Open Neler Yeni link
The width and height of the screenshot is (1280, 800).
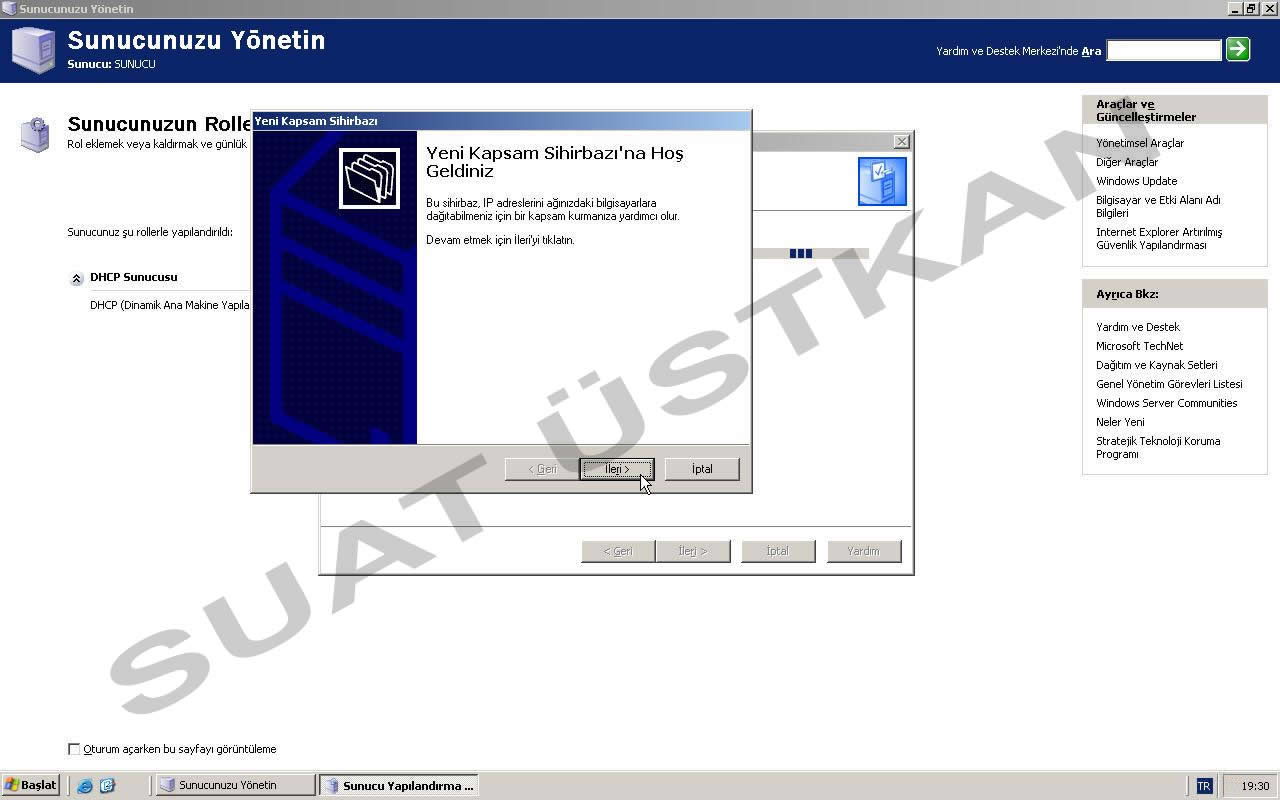pyautogui.click(x=1120, y=422)
